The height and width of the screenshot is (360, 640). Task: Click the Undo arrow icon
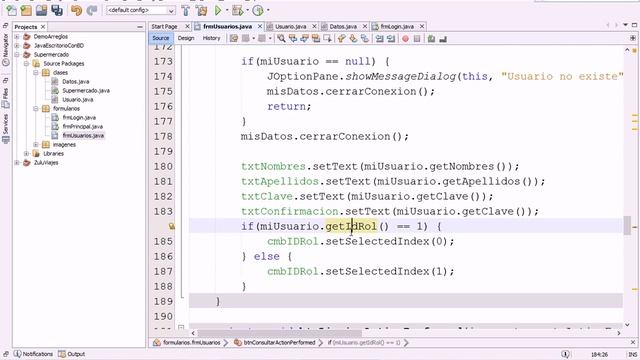pos(76,10)
